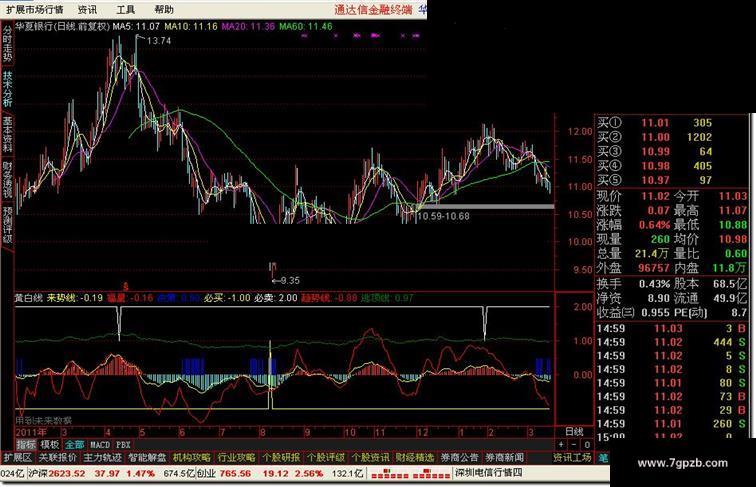This screenshot has height=487, width=756.
Task: Click the minus zoom button below chart
Action: click(574, 444)
